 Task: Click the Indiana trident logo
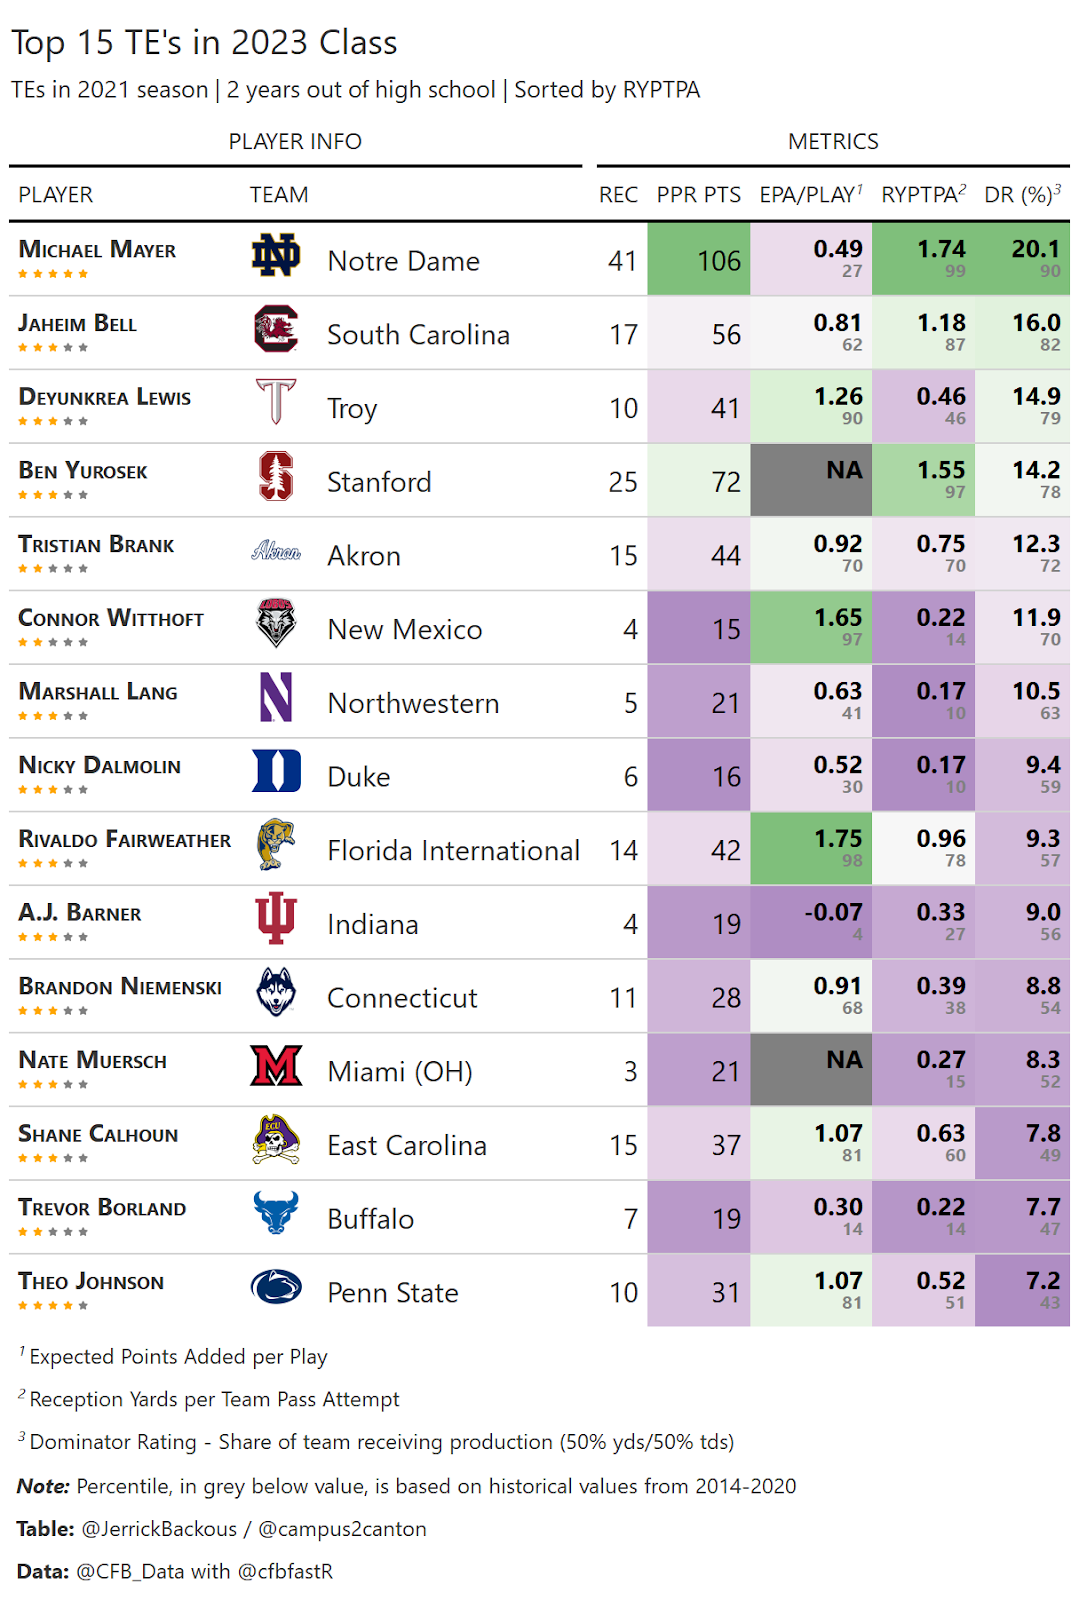[276, 918]
